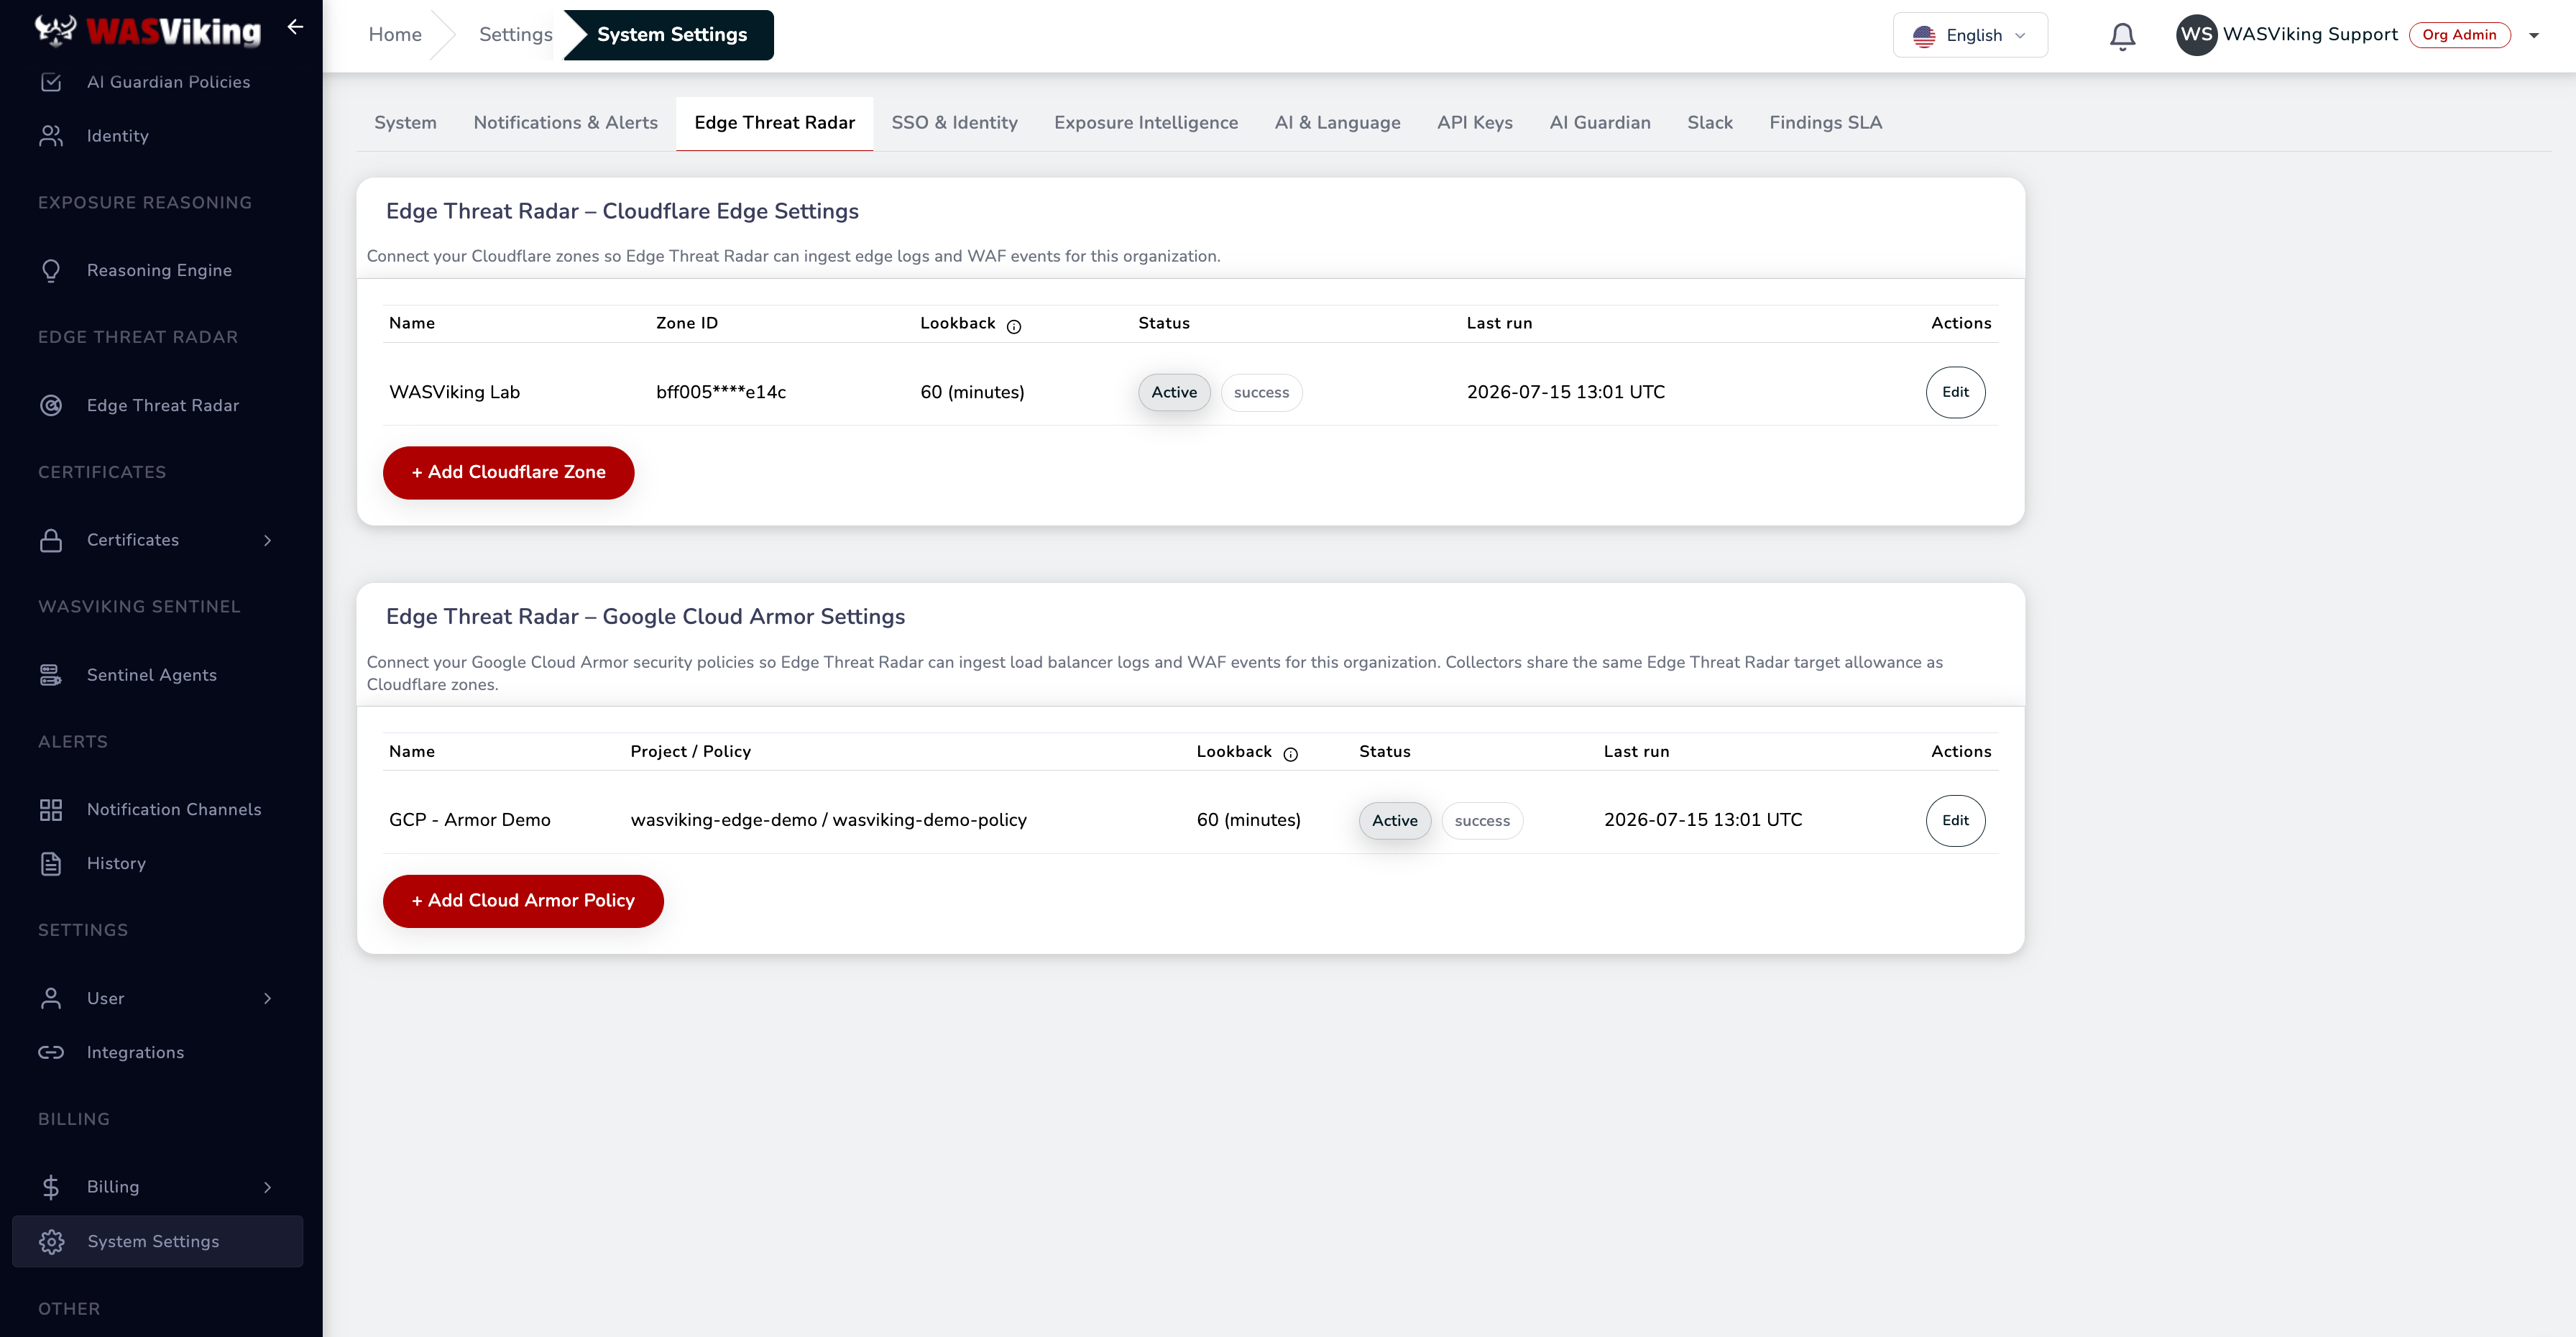
Task: Edit the WASViking Lab zone
Action: pyautogui.click(x=1955, y=392)
